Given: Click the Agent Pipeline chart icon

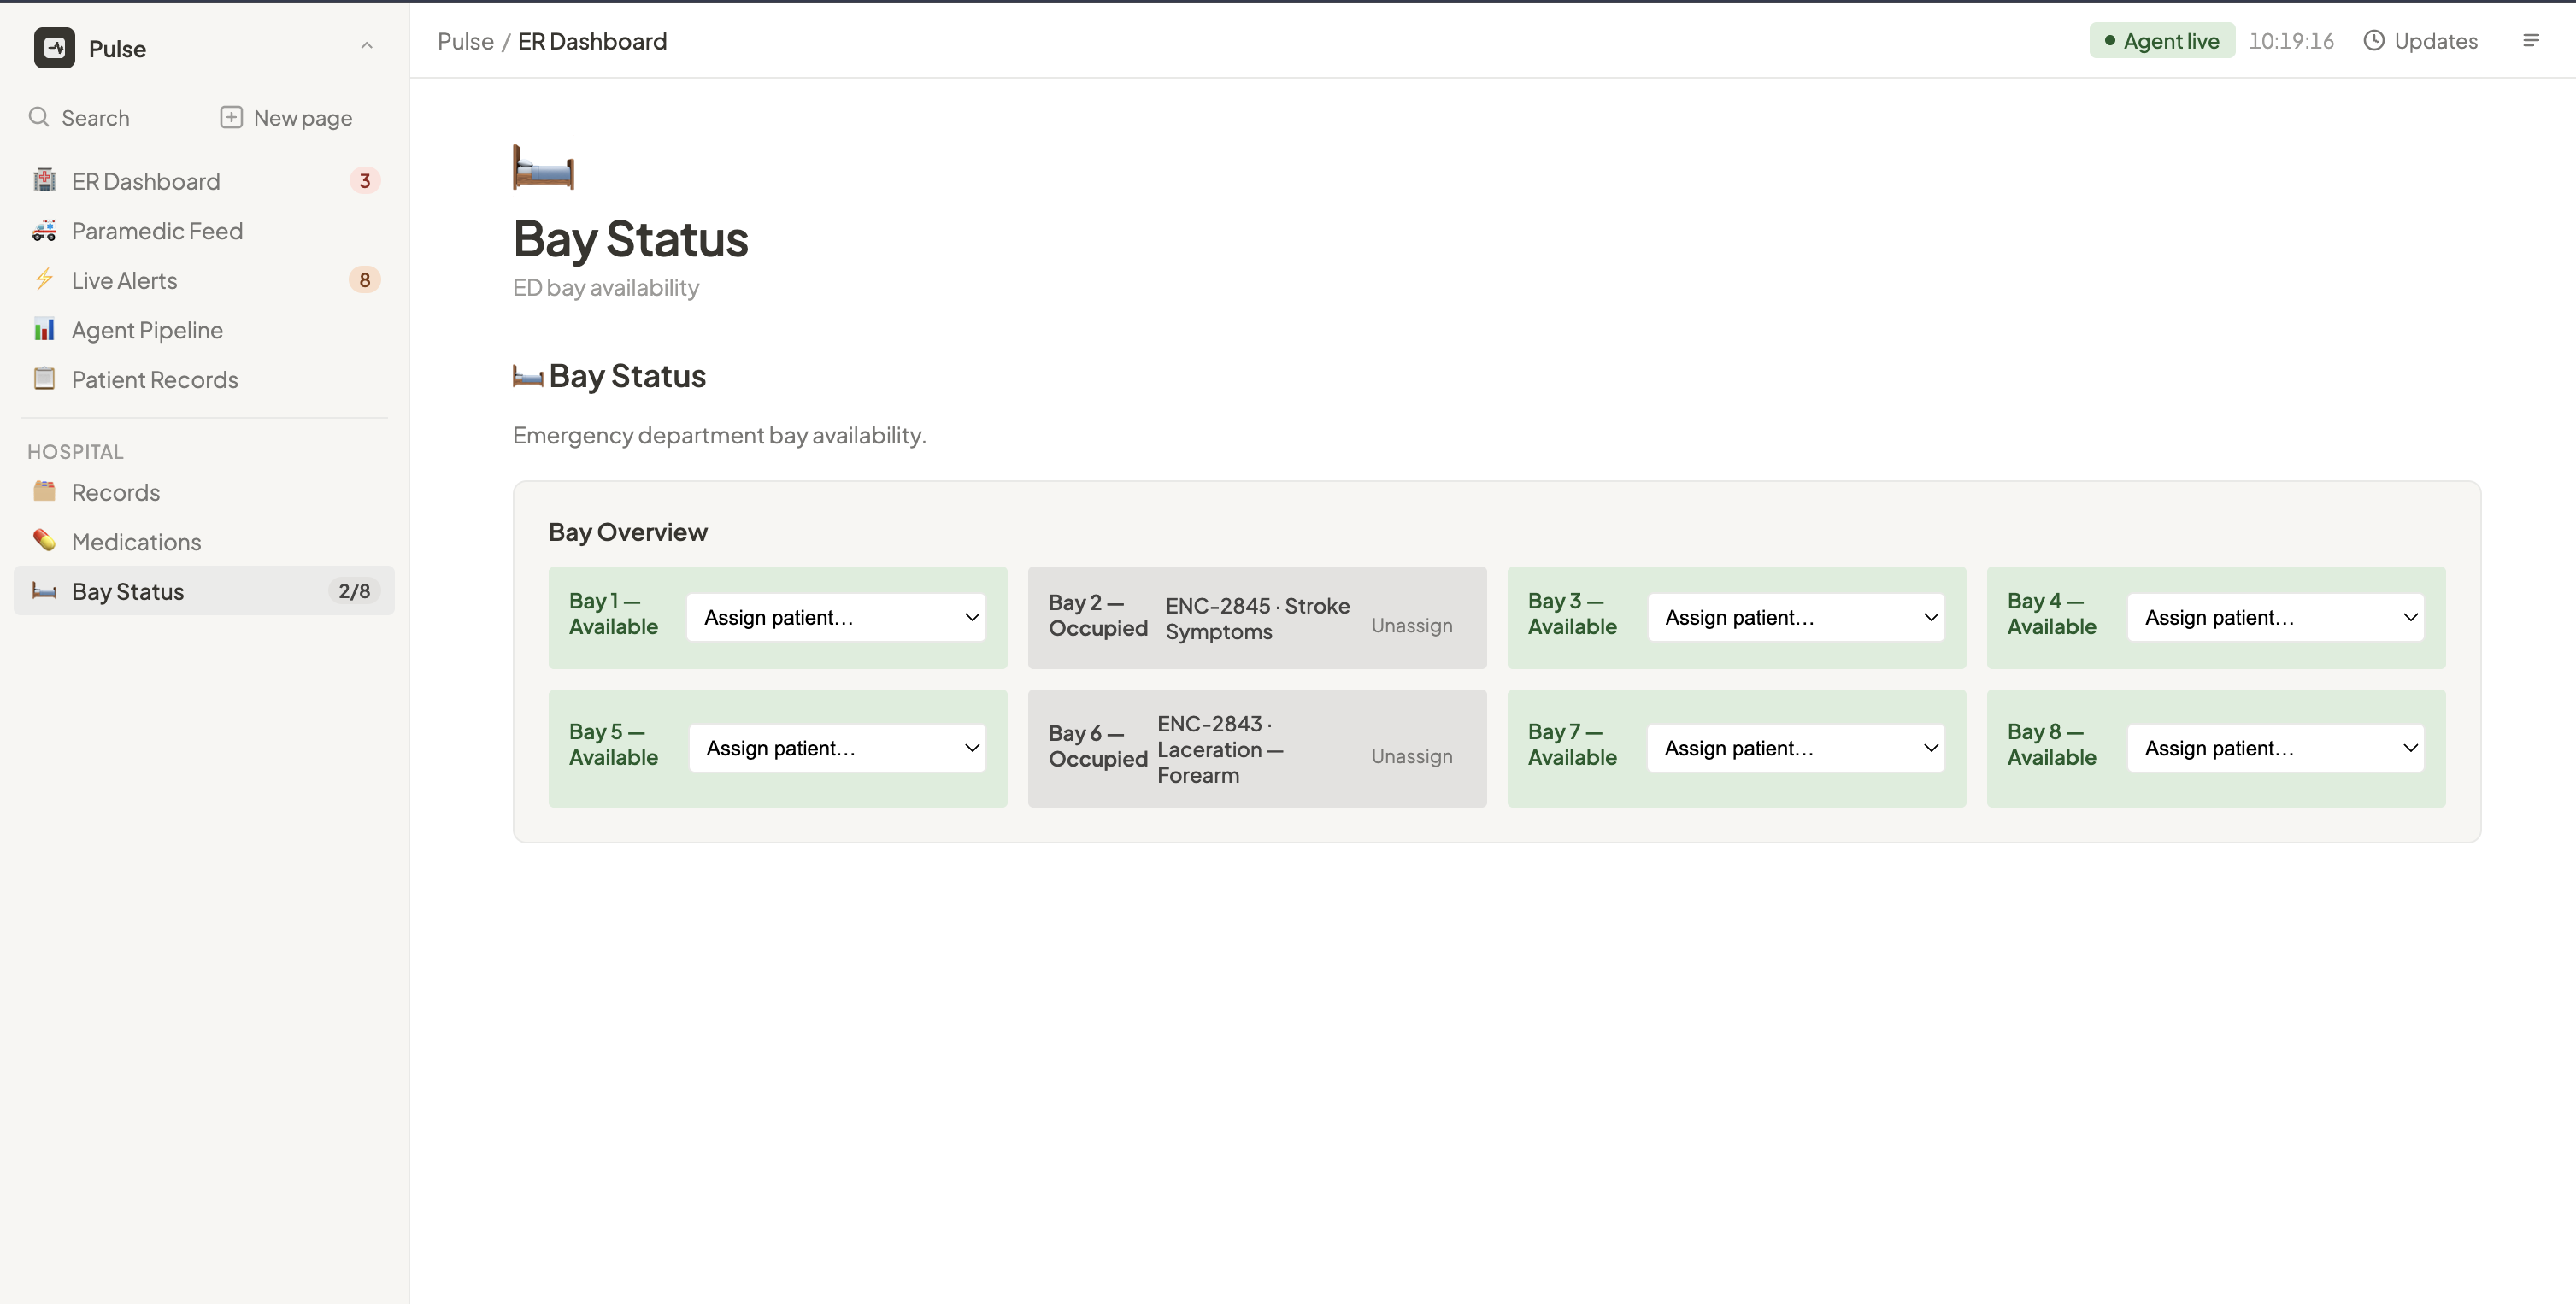Looking at the screenshot, I should click(x=44, y=330).
